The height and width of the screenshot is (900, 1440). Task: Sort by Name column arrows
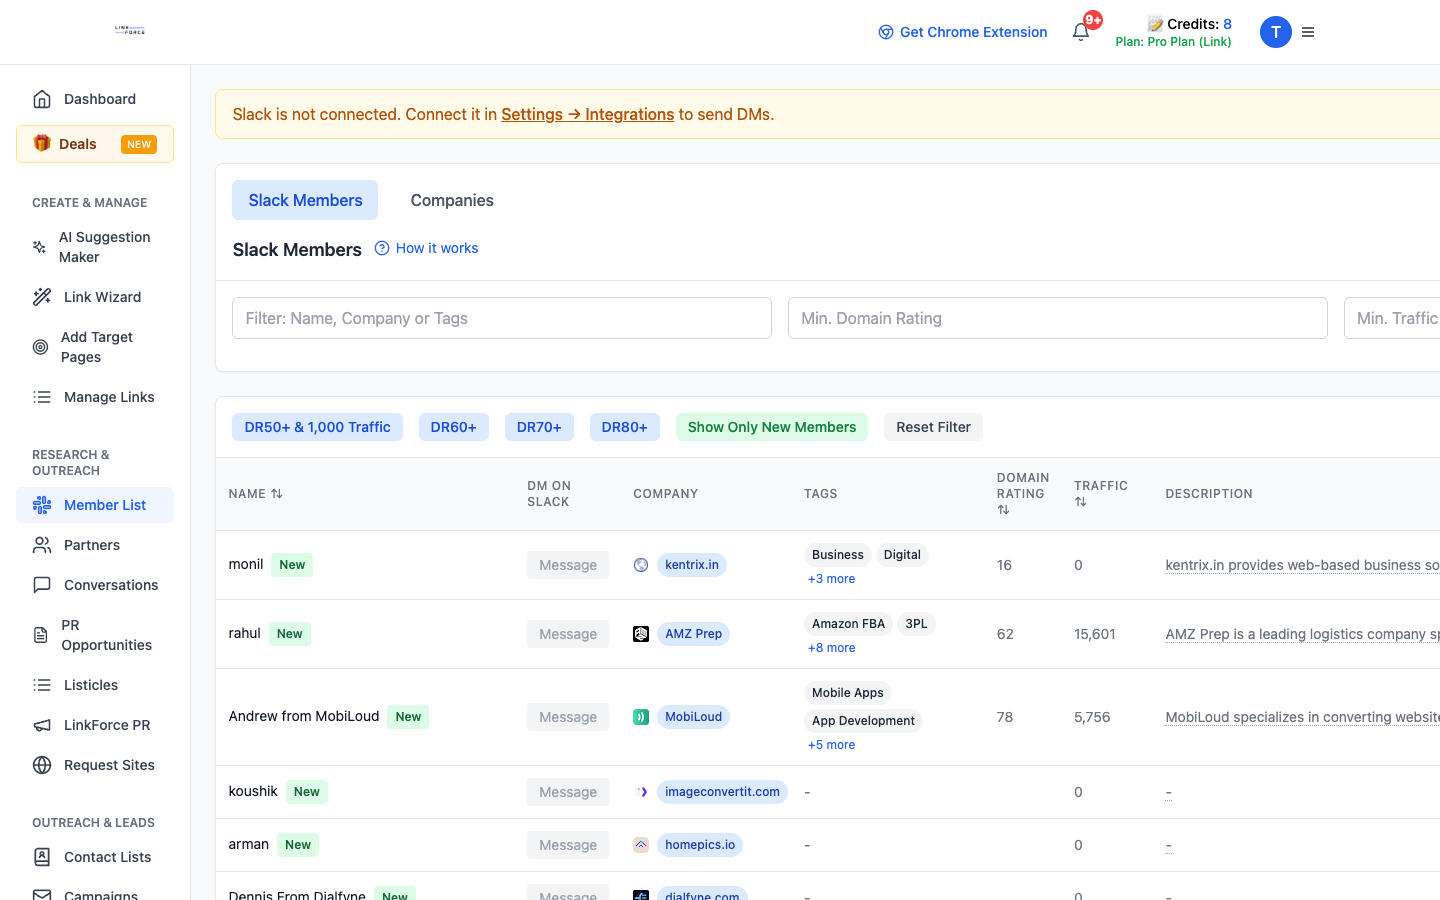coord(277,494)
